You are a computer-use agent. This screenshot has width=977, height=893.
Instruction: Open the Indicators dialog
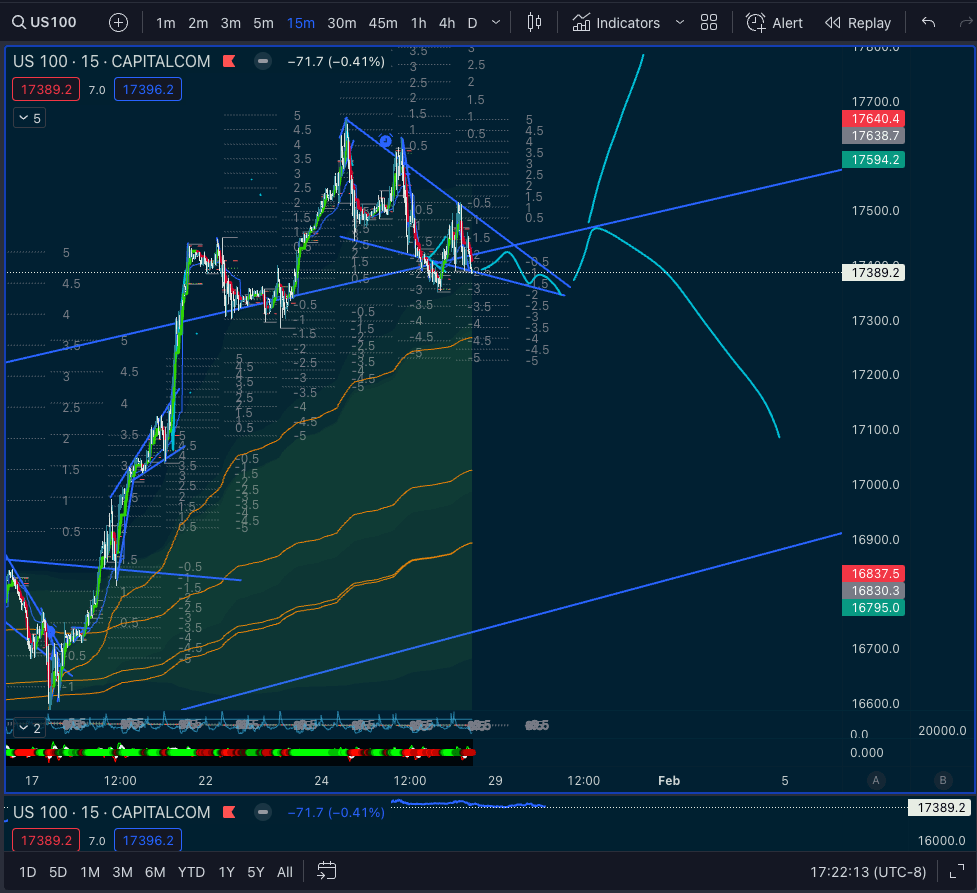pyautogui.click(x=616, y=22)
